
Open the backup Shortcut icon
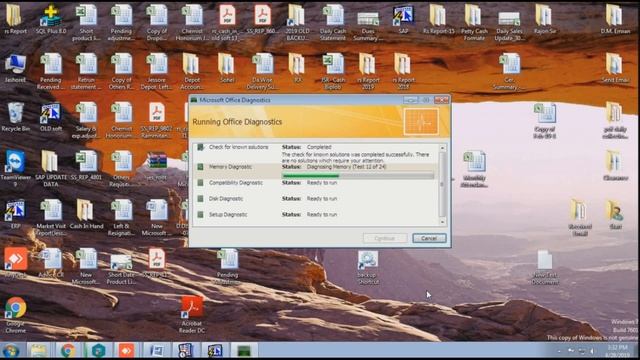[x=368, y=267]
